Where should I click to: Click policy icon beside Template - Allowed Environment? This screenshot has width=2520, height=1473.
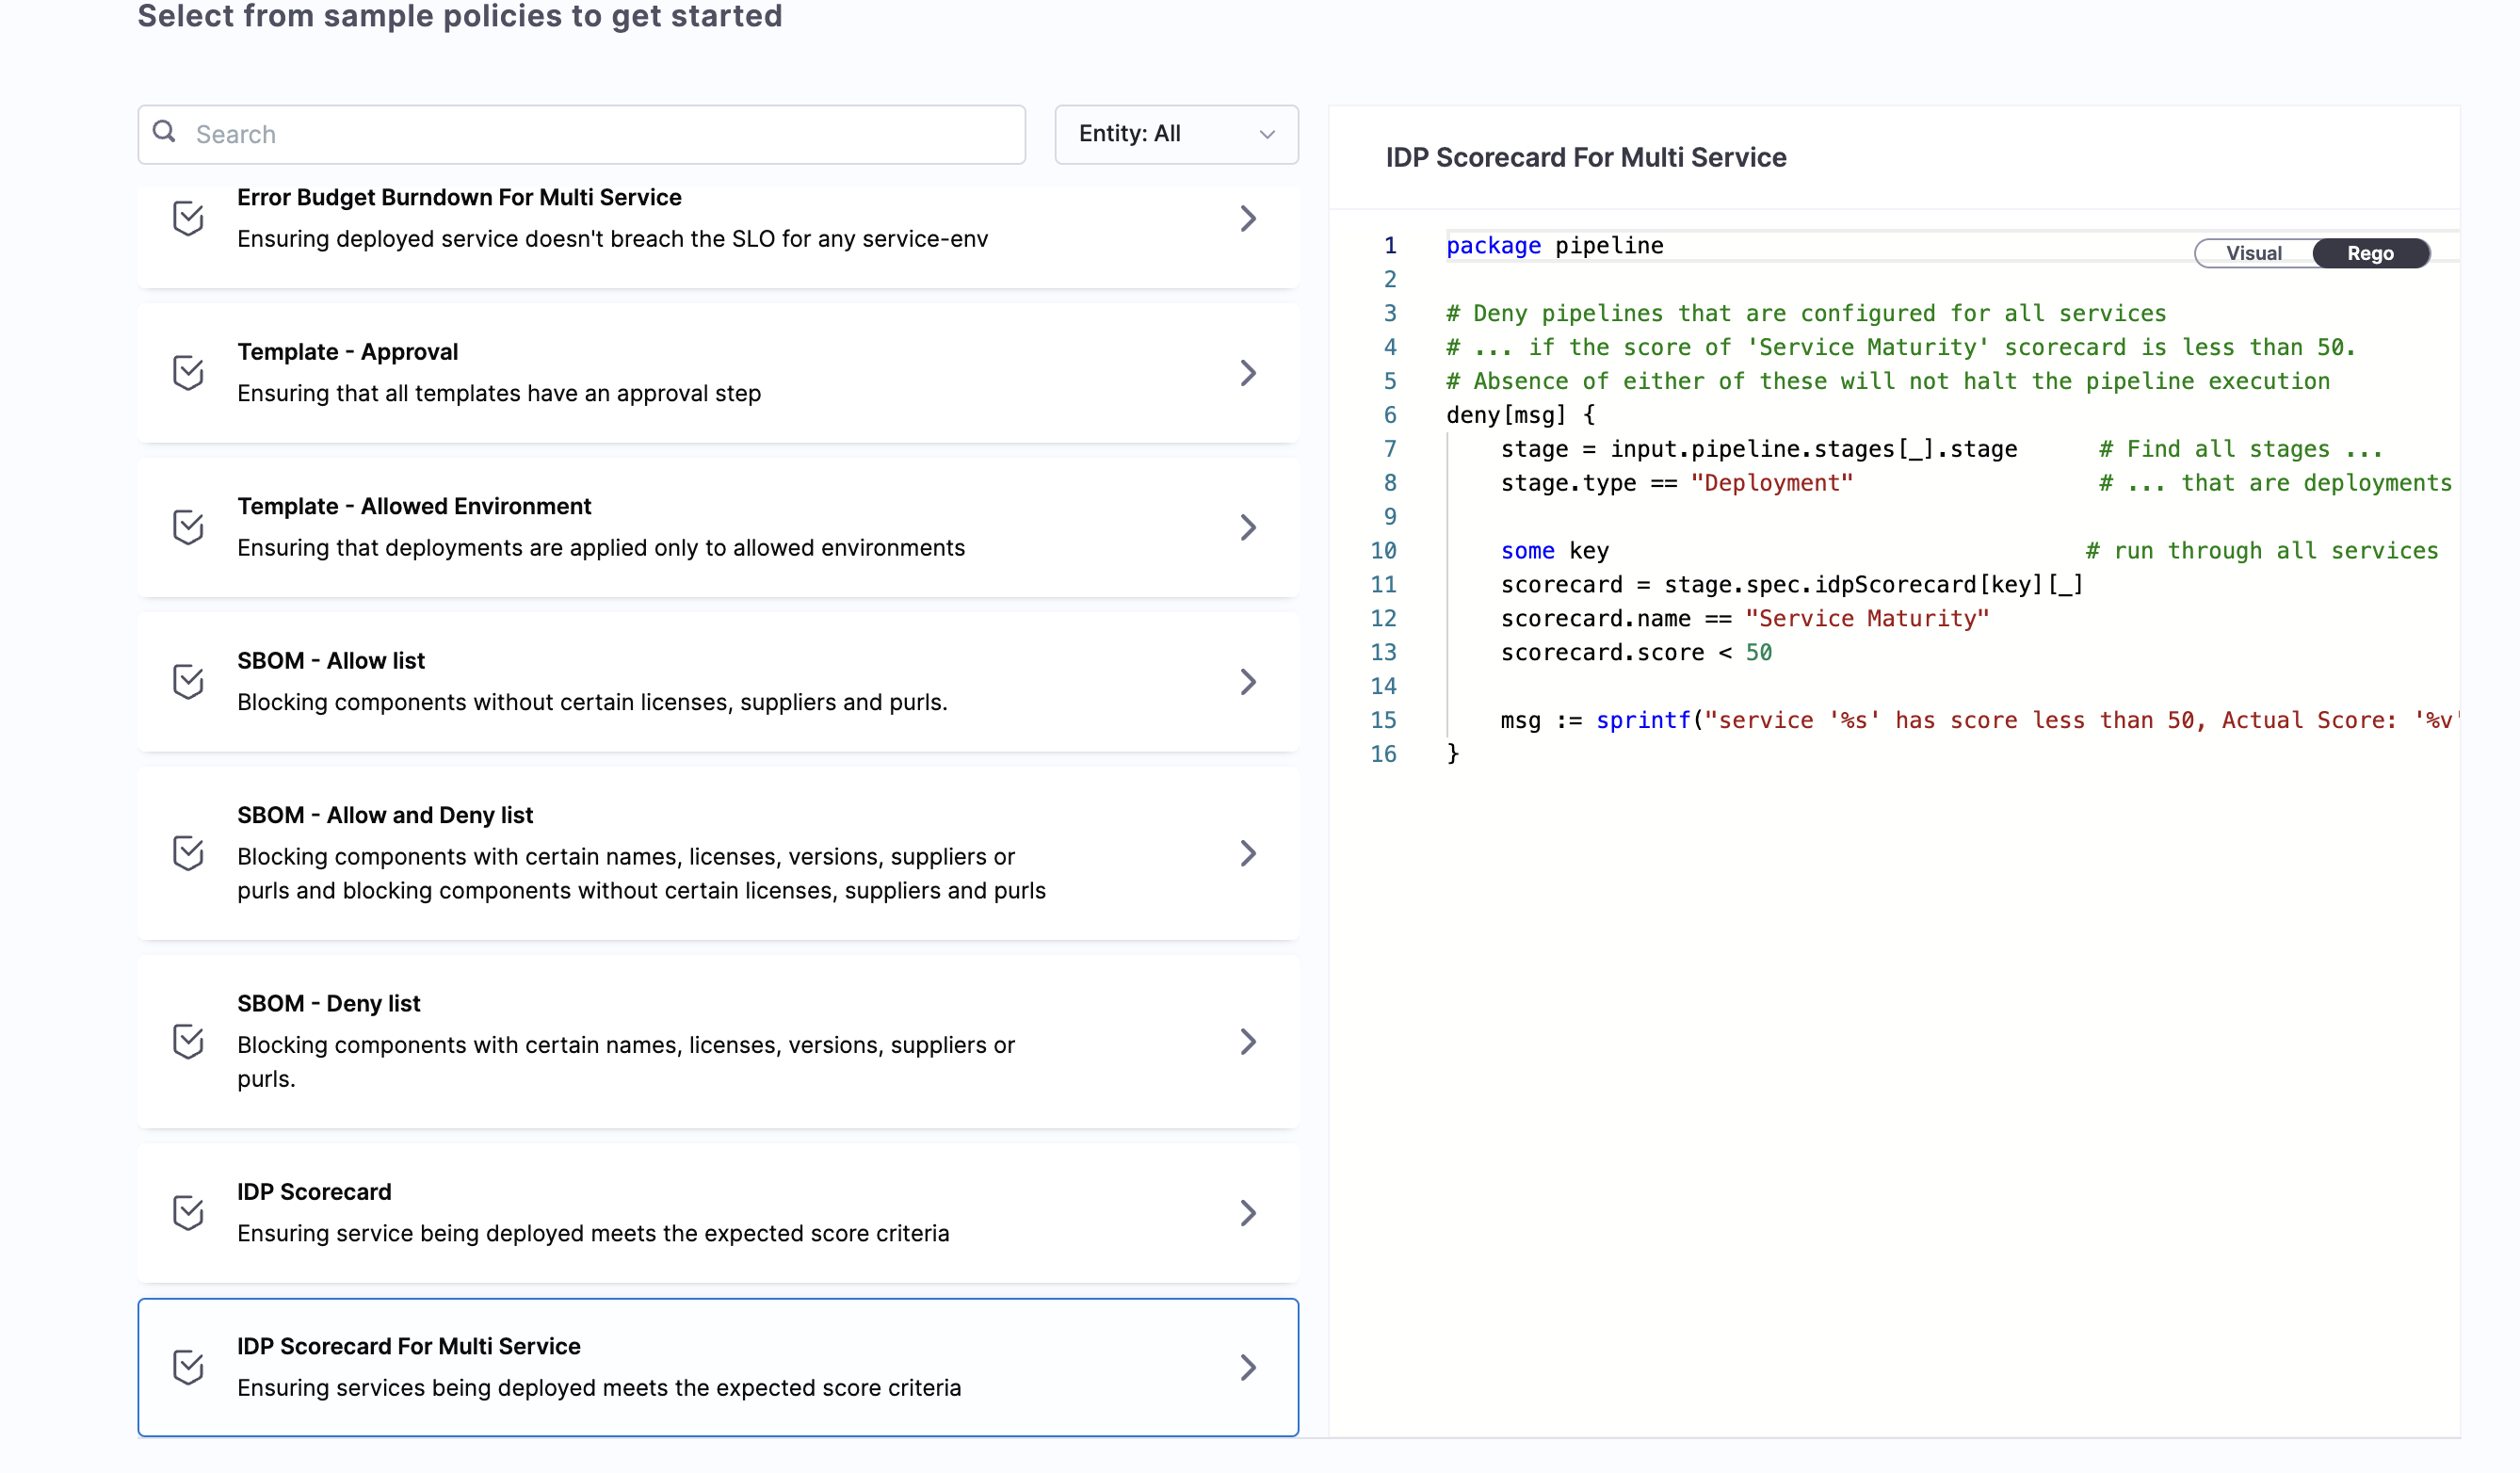pos(188,527)
